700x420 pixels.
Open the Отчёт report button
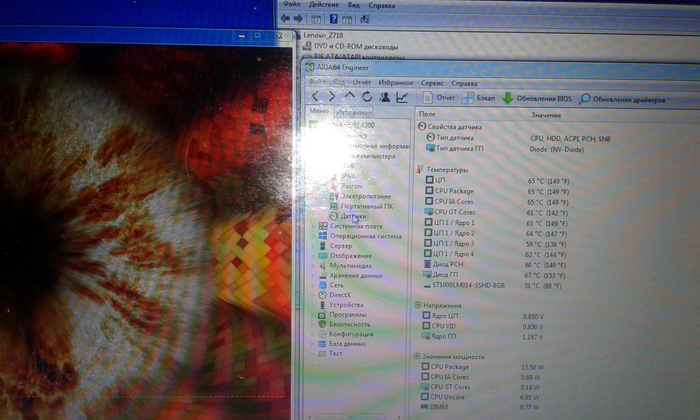click(x=439, y=98)
